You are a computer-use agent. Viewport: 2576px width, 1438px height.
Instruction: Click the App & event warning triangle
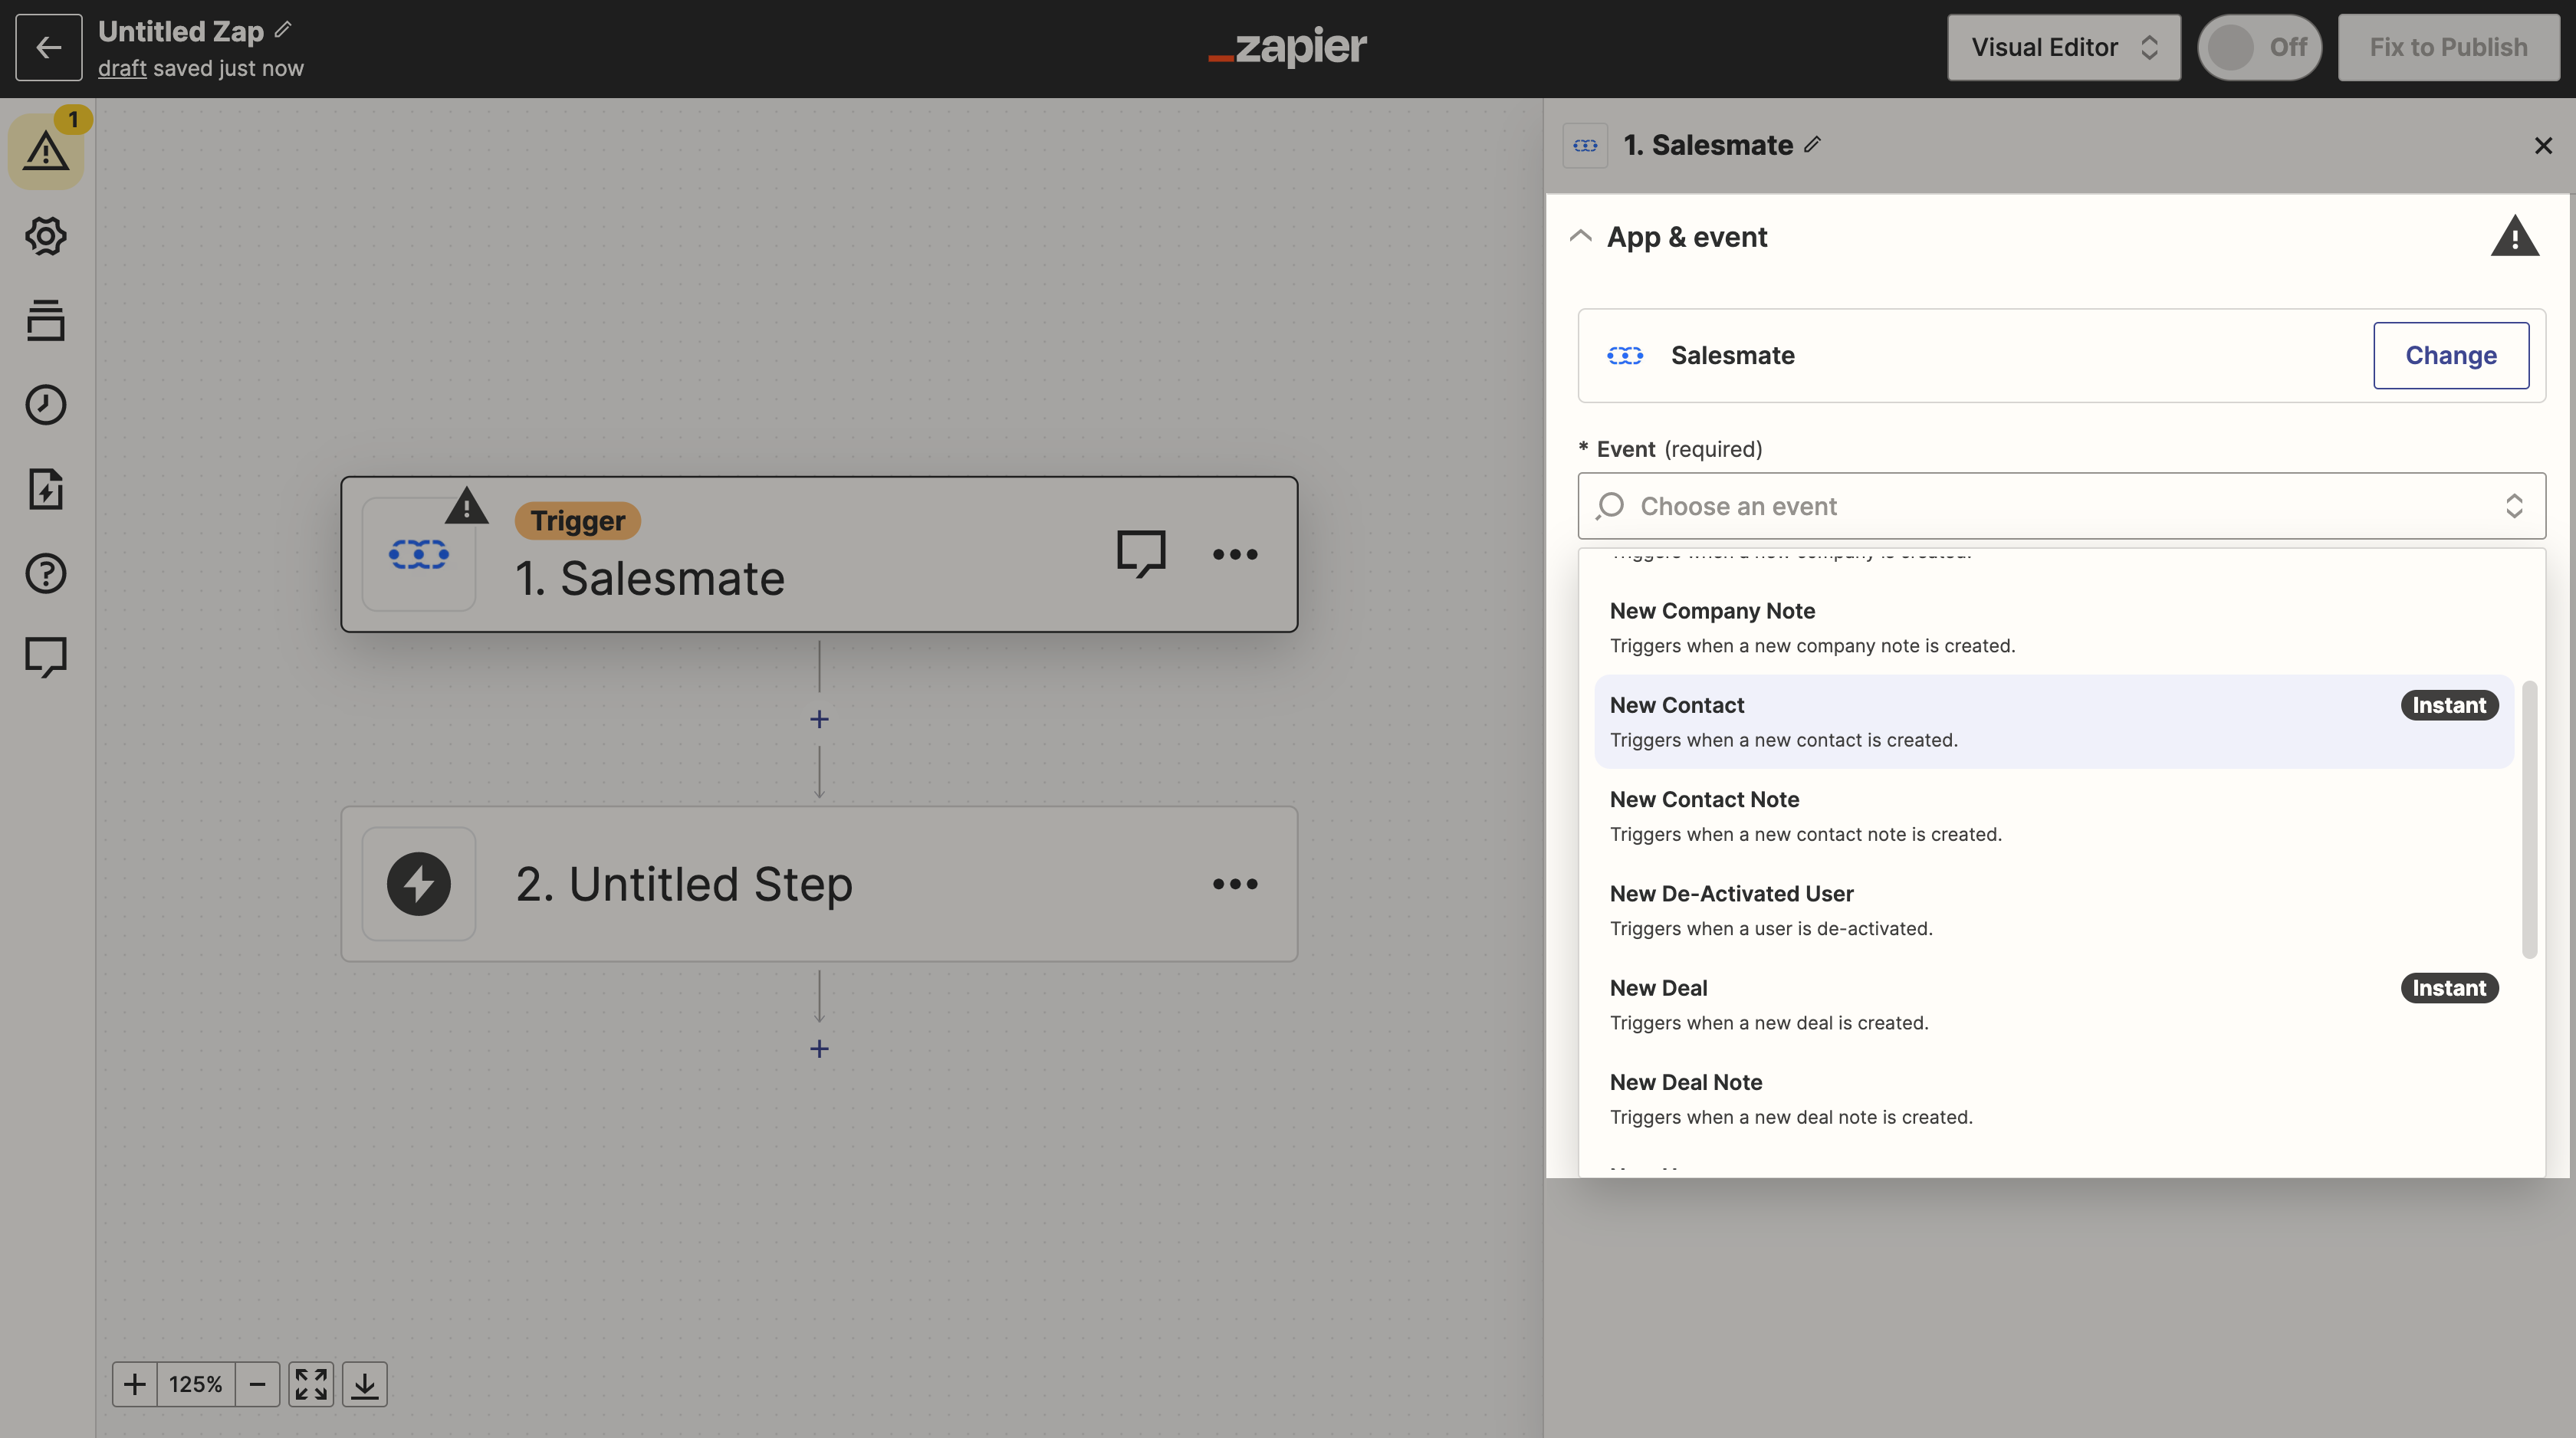[2514, 237]
